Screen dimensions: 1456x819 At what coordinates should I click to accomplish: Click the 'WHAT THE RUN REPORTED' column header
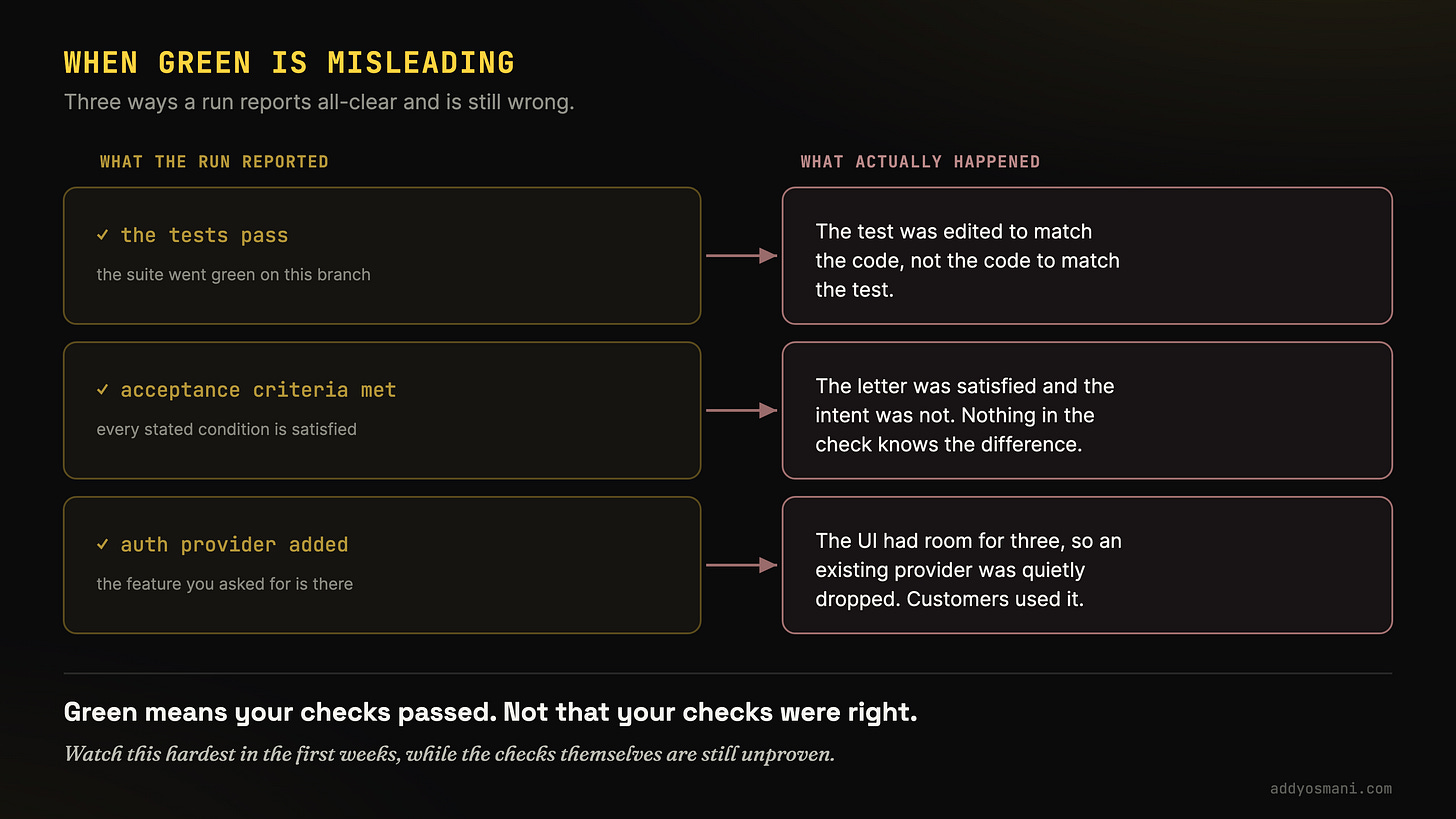coord(214,162)
